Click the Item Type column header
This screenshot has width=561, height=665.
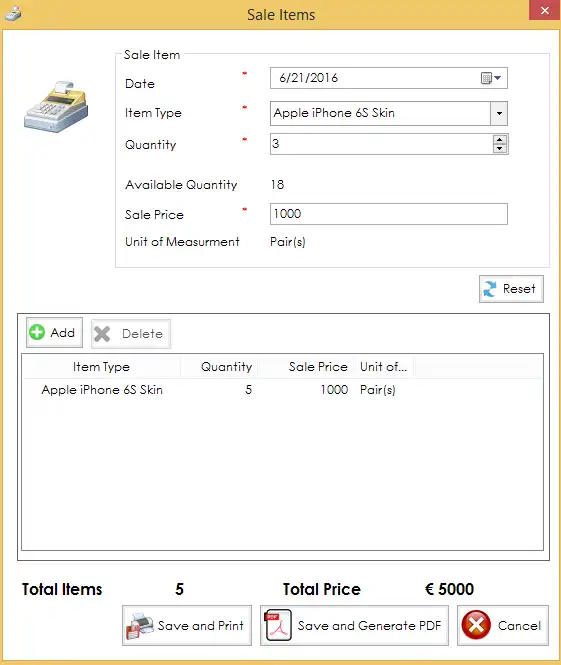tap(101, 366)
